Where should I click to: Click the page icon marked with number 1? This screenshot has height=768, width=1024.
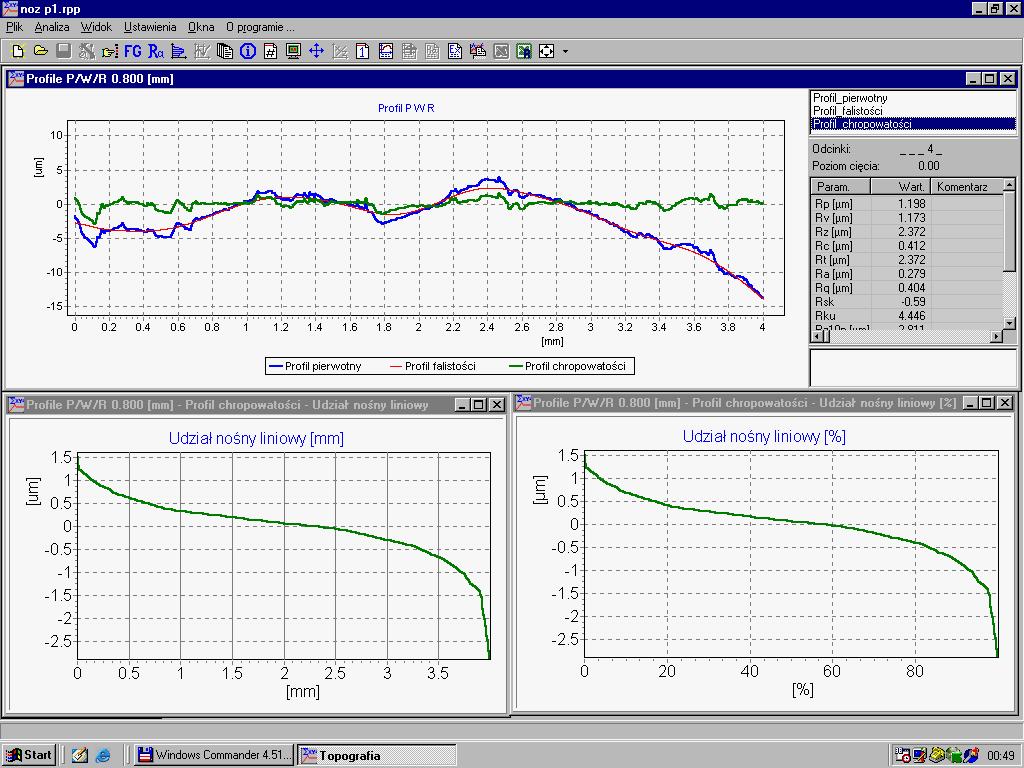coord(362,51)
